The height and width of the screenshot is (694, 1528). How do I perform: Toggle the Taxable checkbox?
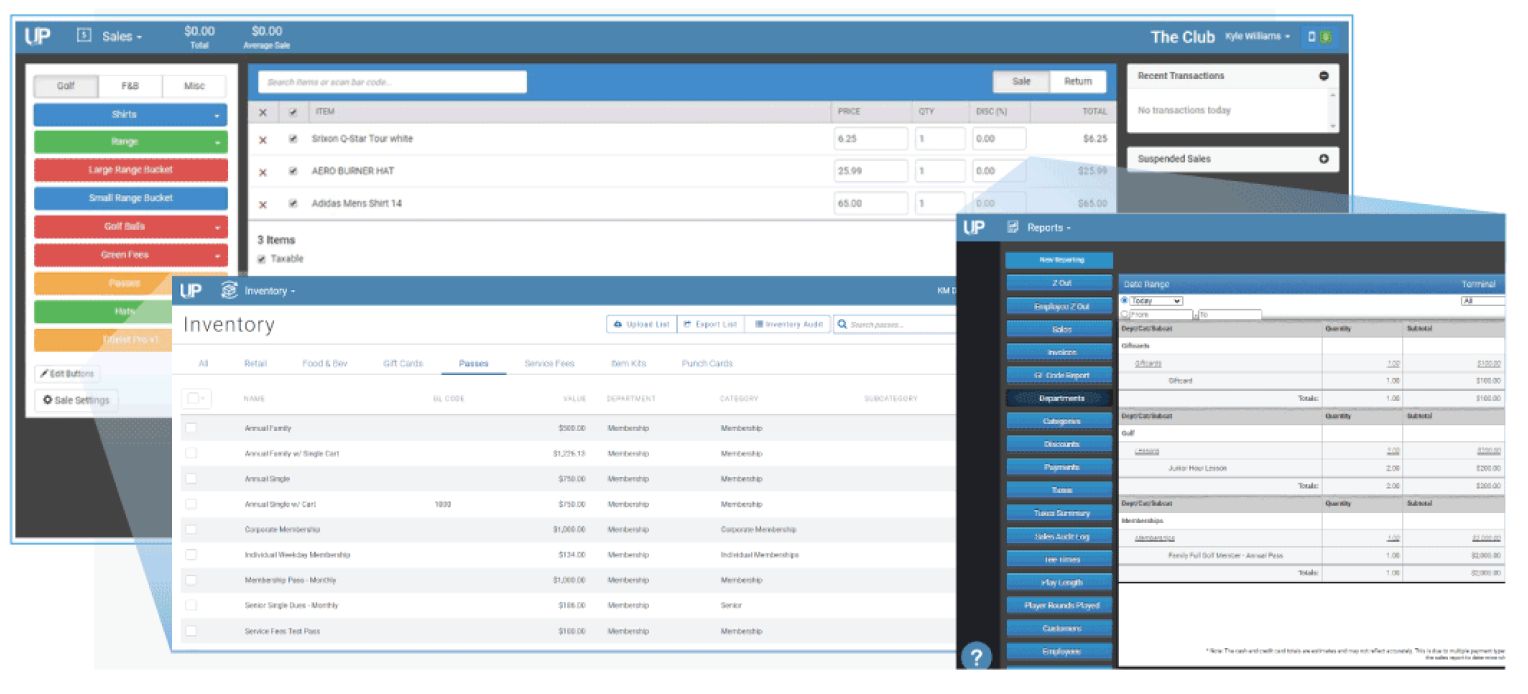[262, 259]
